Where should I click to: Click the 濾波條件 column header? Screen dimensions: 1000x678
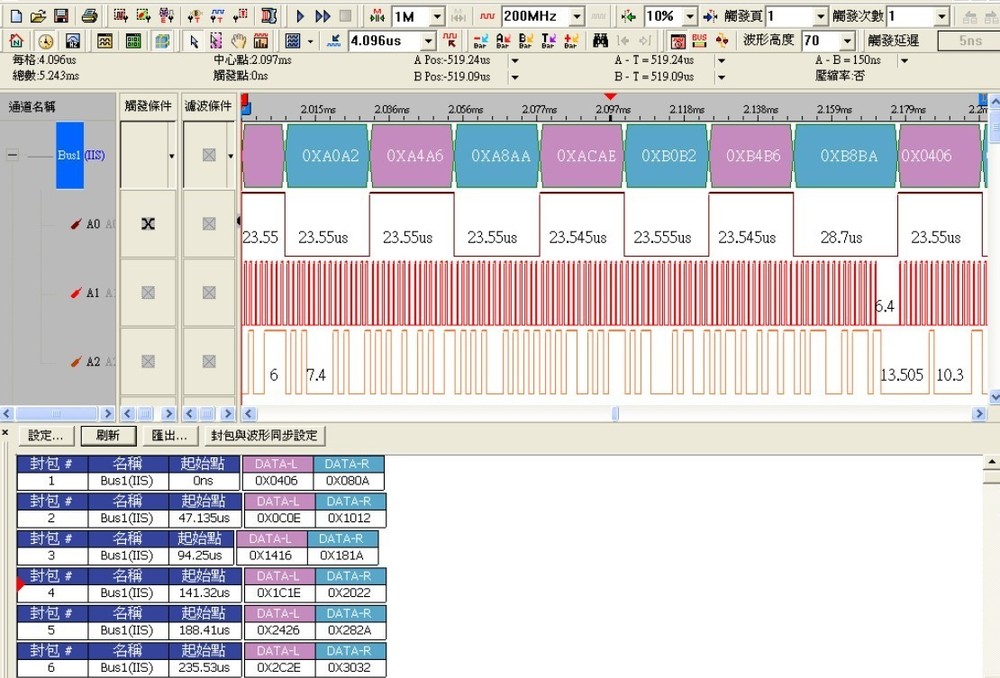[x=209, y=106]
